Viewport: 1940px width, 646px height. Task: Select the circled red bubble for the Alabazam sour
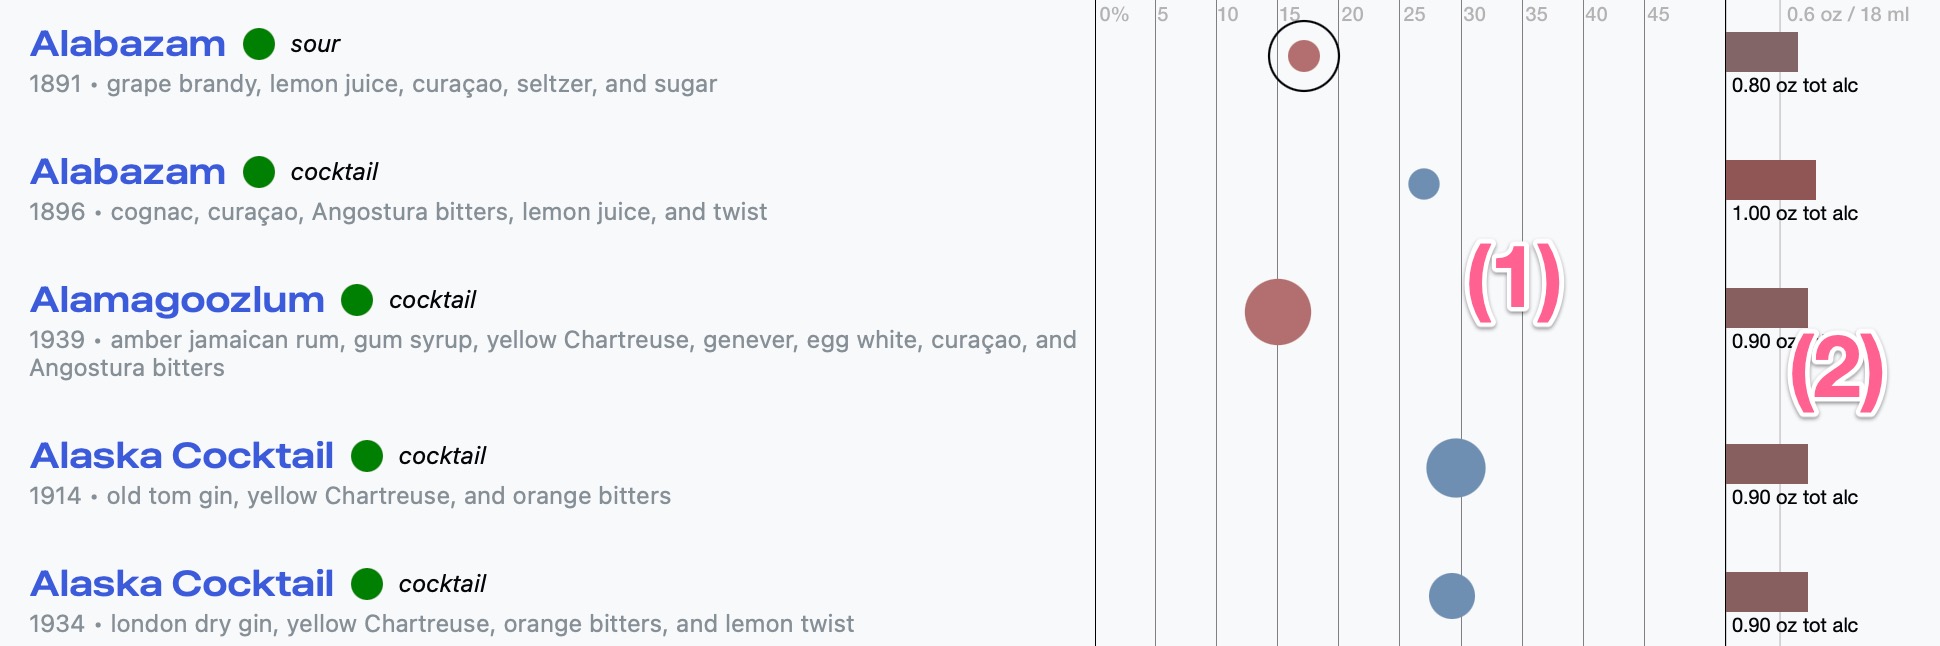click(1304, 56)
